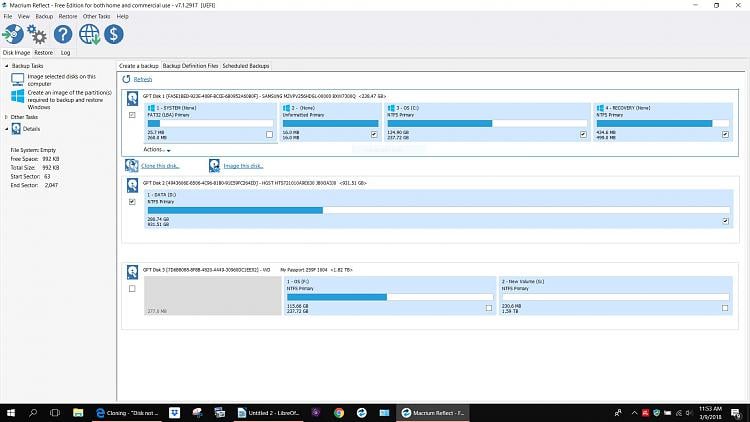Open the View menu

(x=23, y=16)
